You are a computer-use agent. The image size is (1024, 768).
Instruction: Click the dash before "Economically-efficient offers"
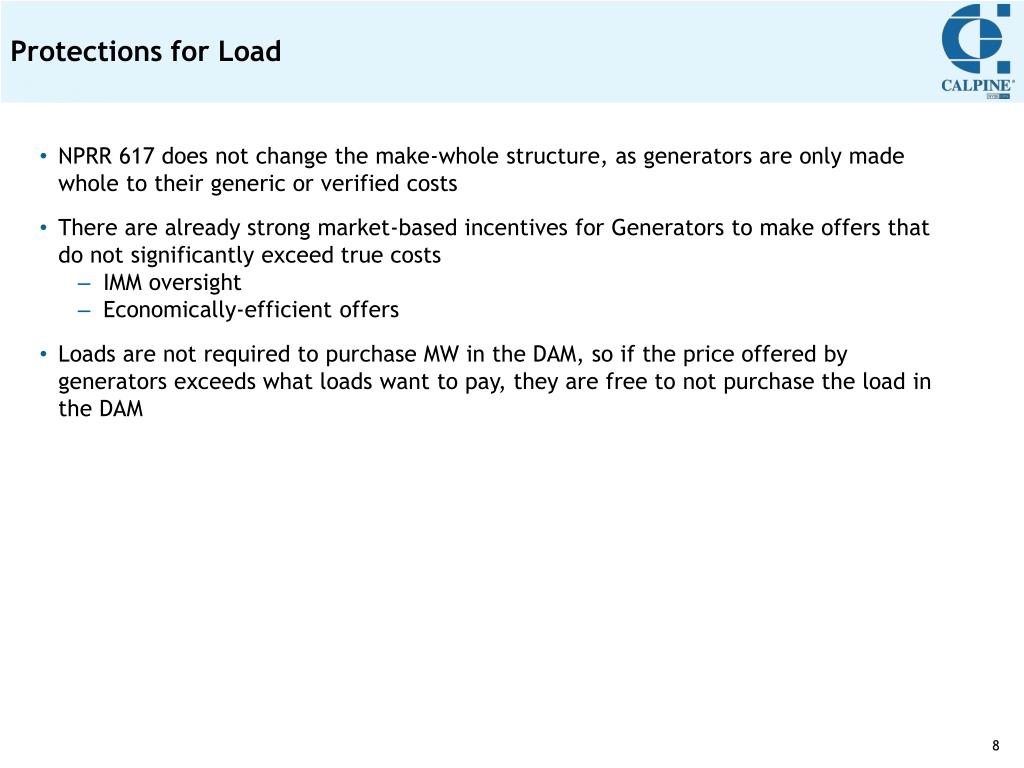point(84,311)
